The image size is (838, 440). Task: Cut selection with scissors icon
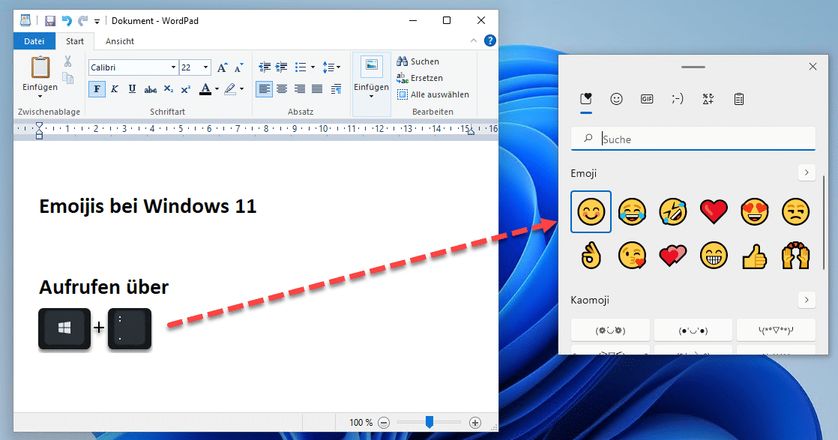(x=68, y=61)
